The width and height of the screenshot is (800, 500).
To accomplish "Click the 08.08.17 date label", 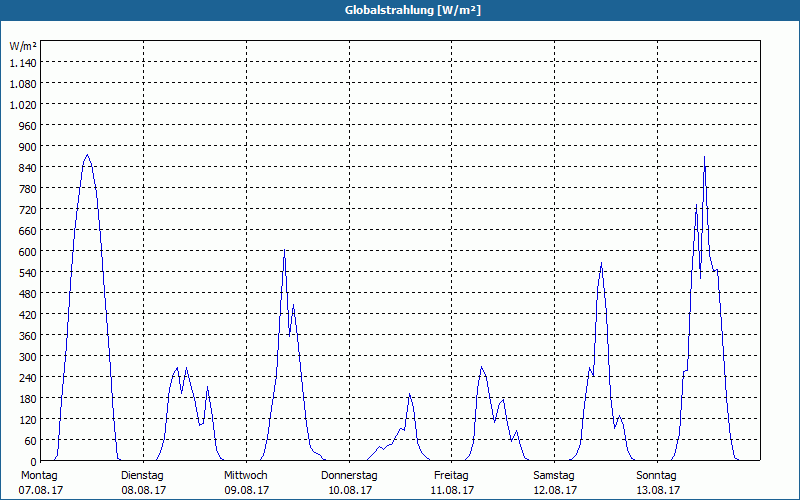I will point(144,490).
